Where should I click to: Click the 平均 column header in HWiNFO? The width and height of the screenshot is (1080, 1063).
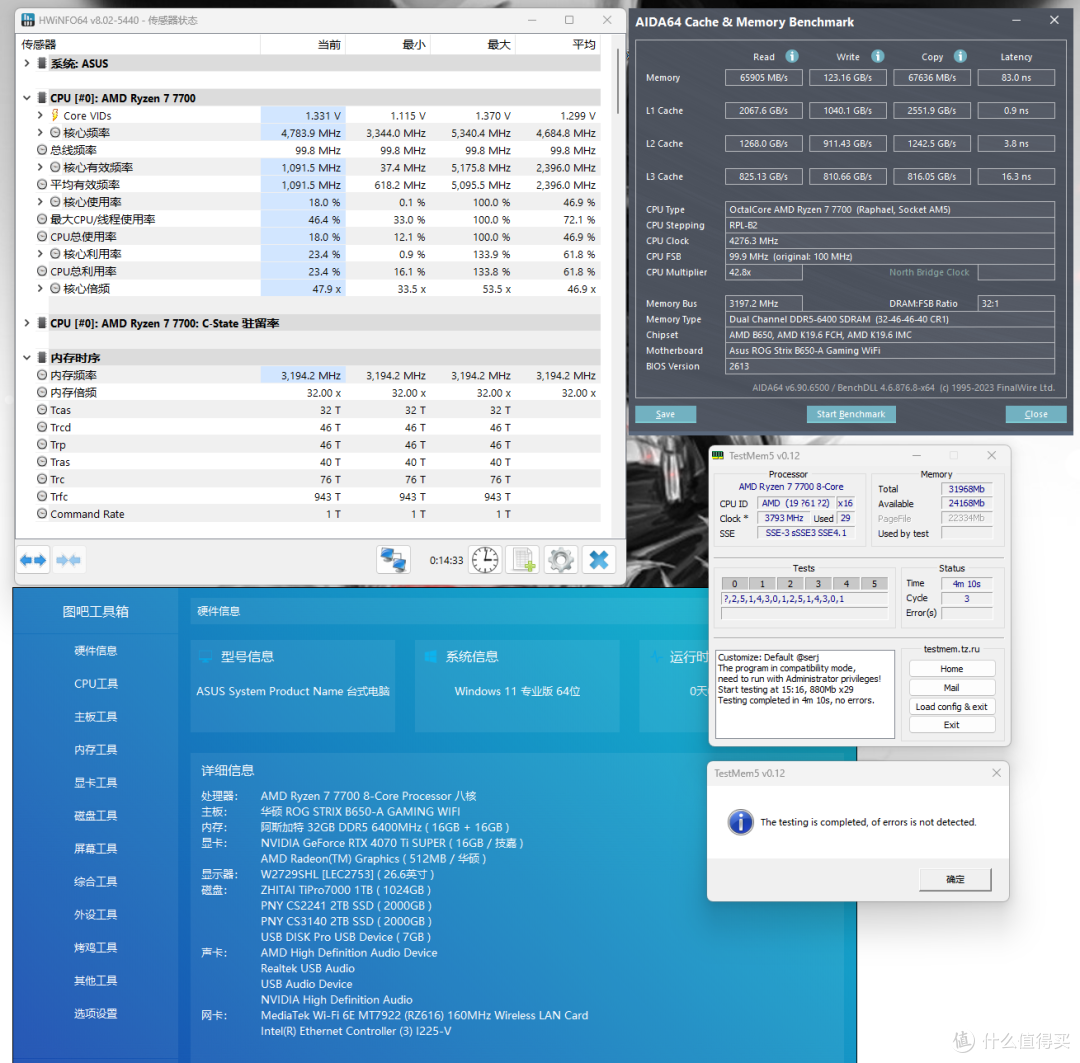coord(557,45)
